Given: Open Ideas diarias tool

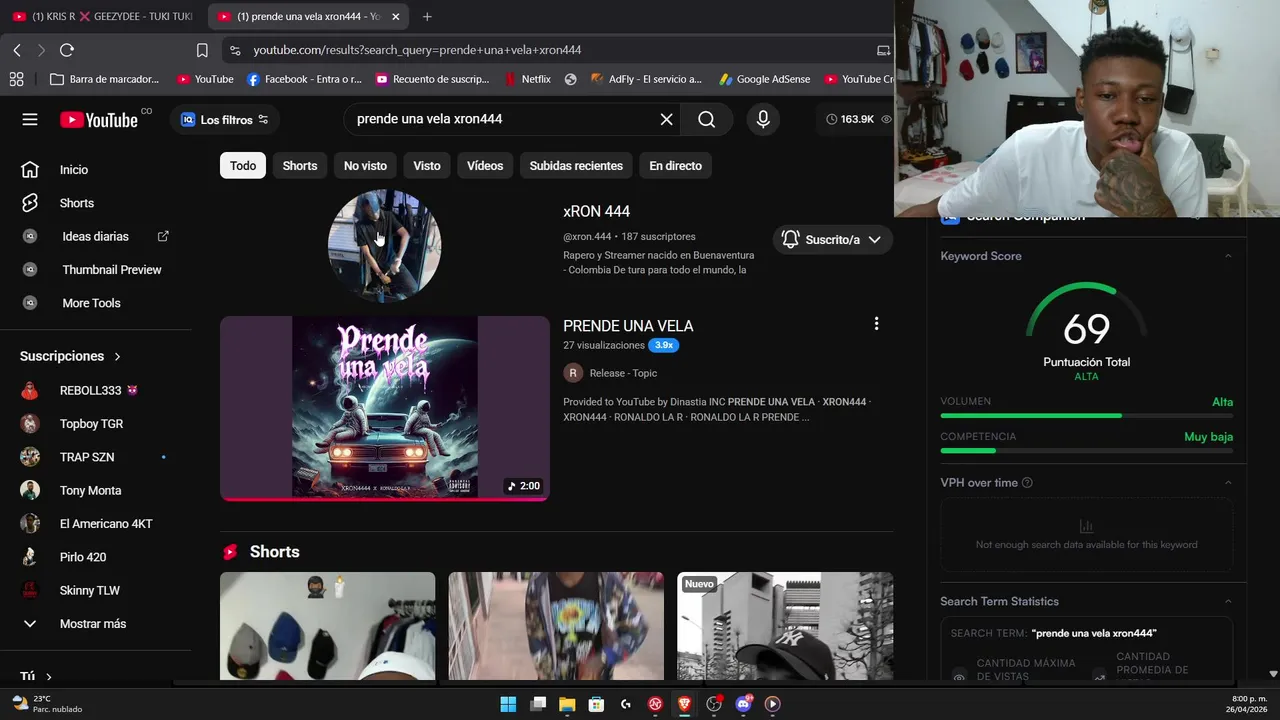Looking at the screenshot, I should pyautogui.click(x=96, y=236).
